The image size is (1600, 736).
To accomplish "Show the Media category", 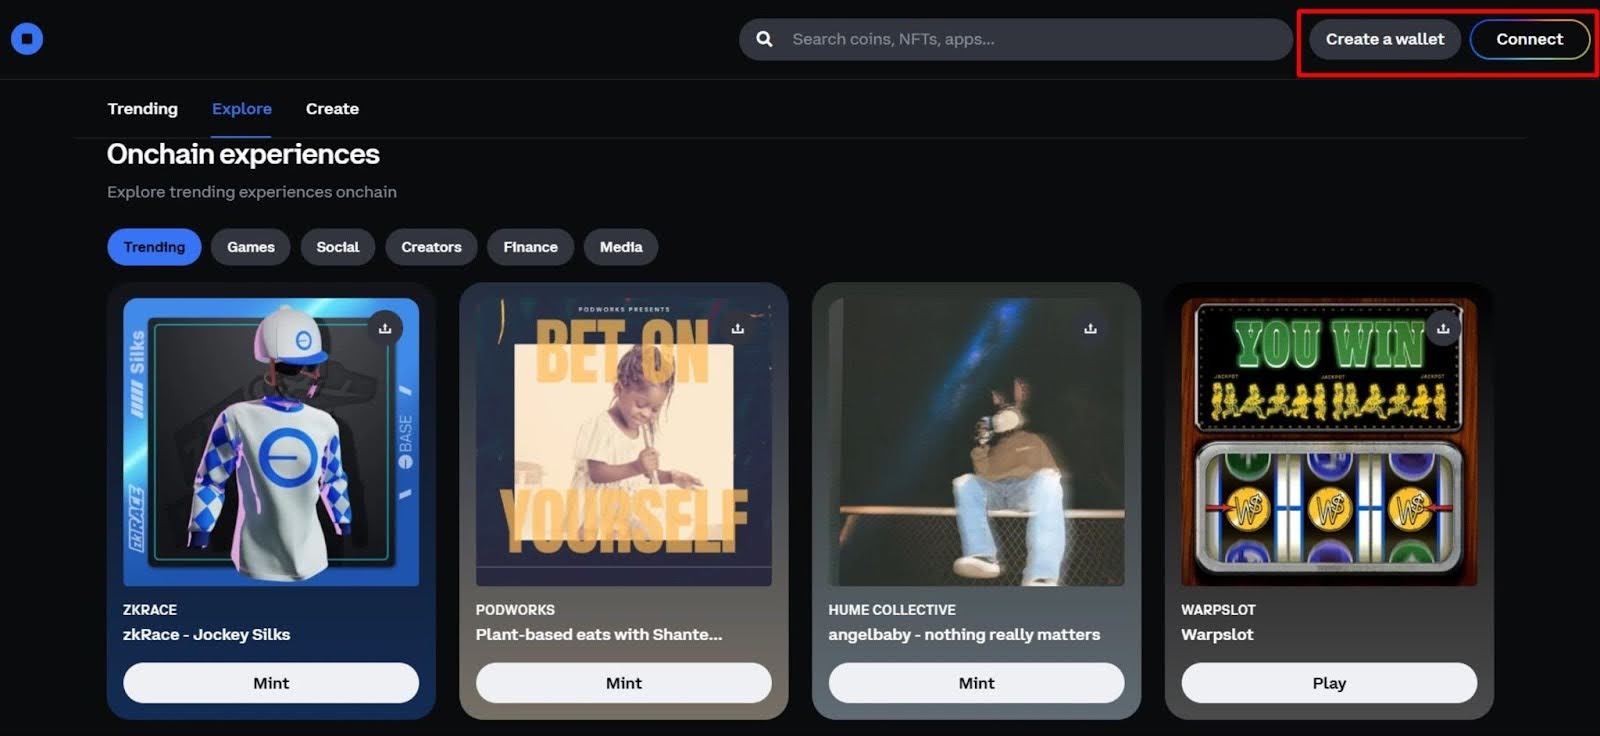I will [620, 247].
